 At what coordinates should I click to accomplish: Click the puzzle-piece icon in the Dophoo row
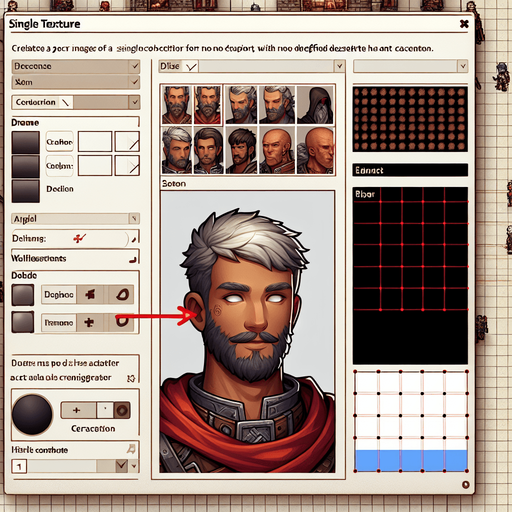(x=90, y=294)
